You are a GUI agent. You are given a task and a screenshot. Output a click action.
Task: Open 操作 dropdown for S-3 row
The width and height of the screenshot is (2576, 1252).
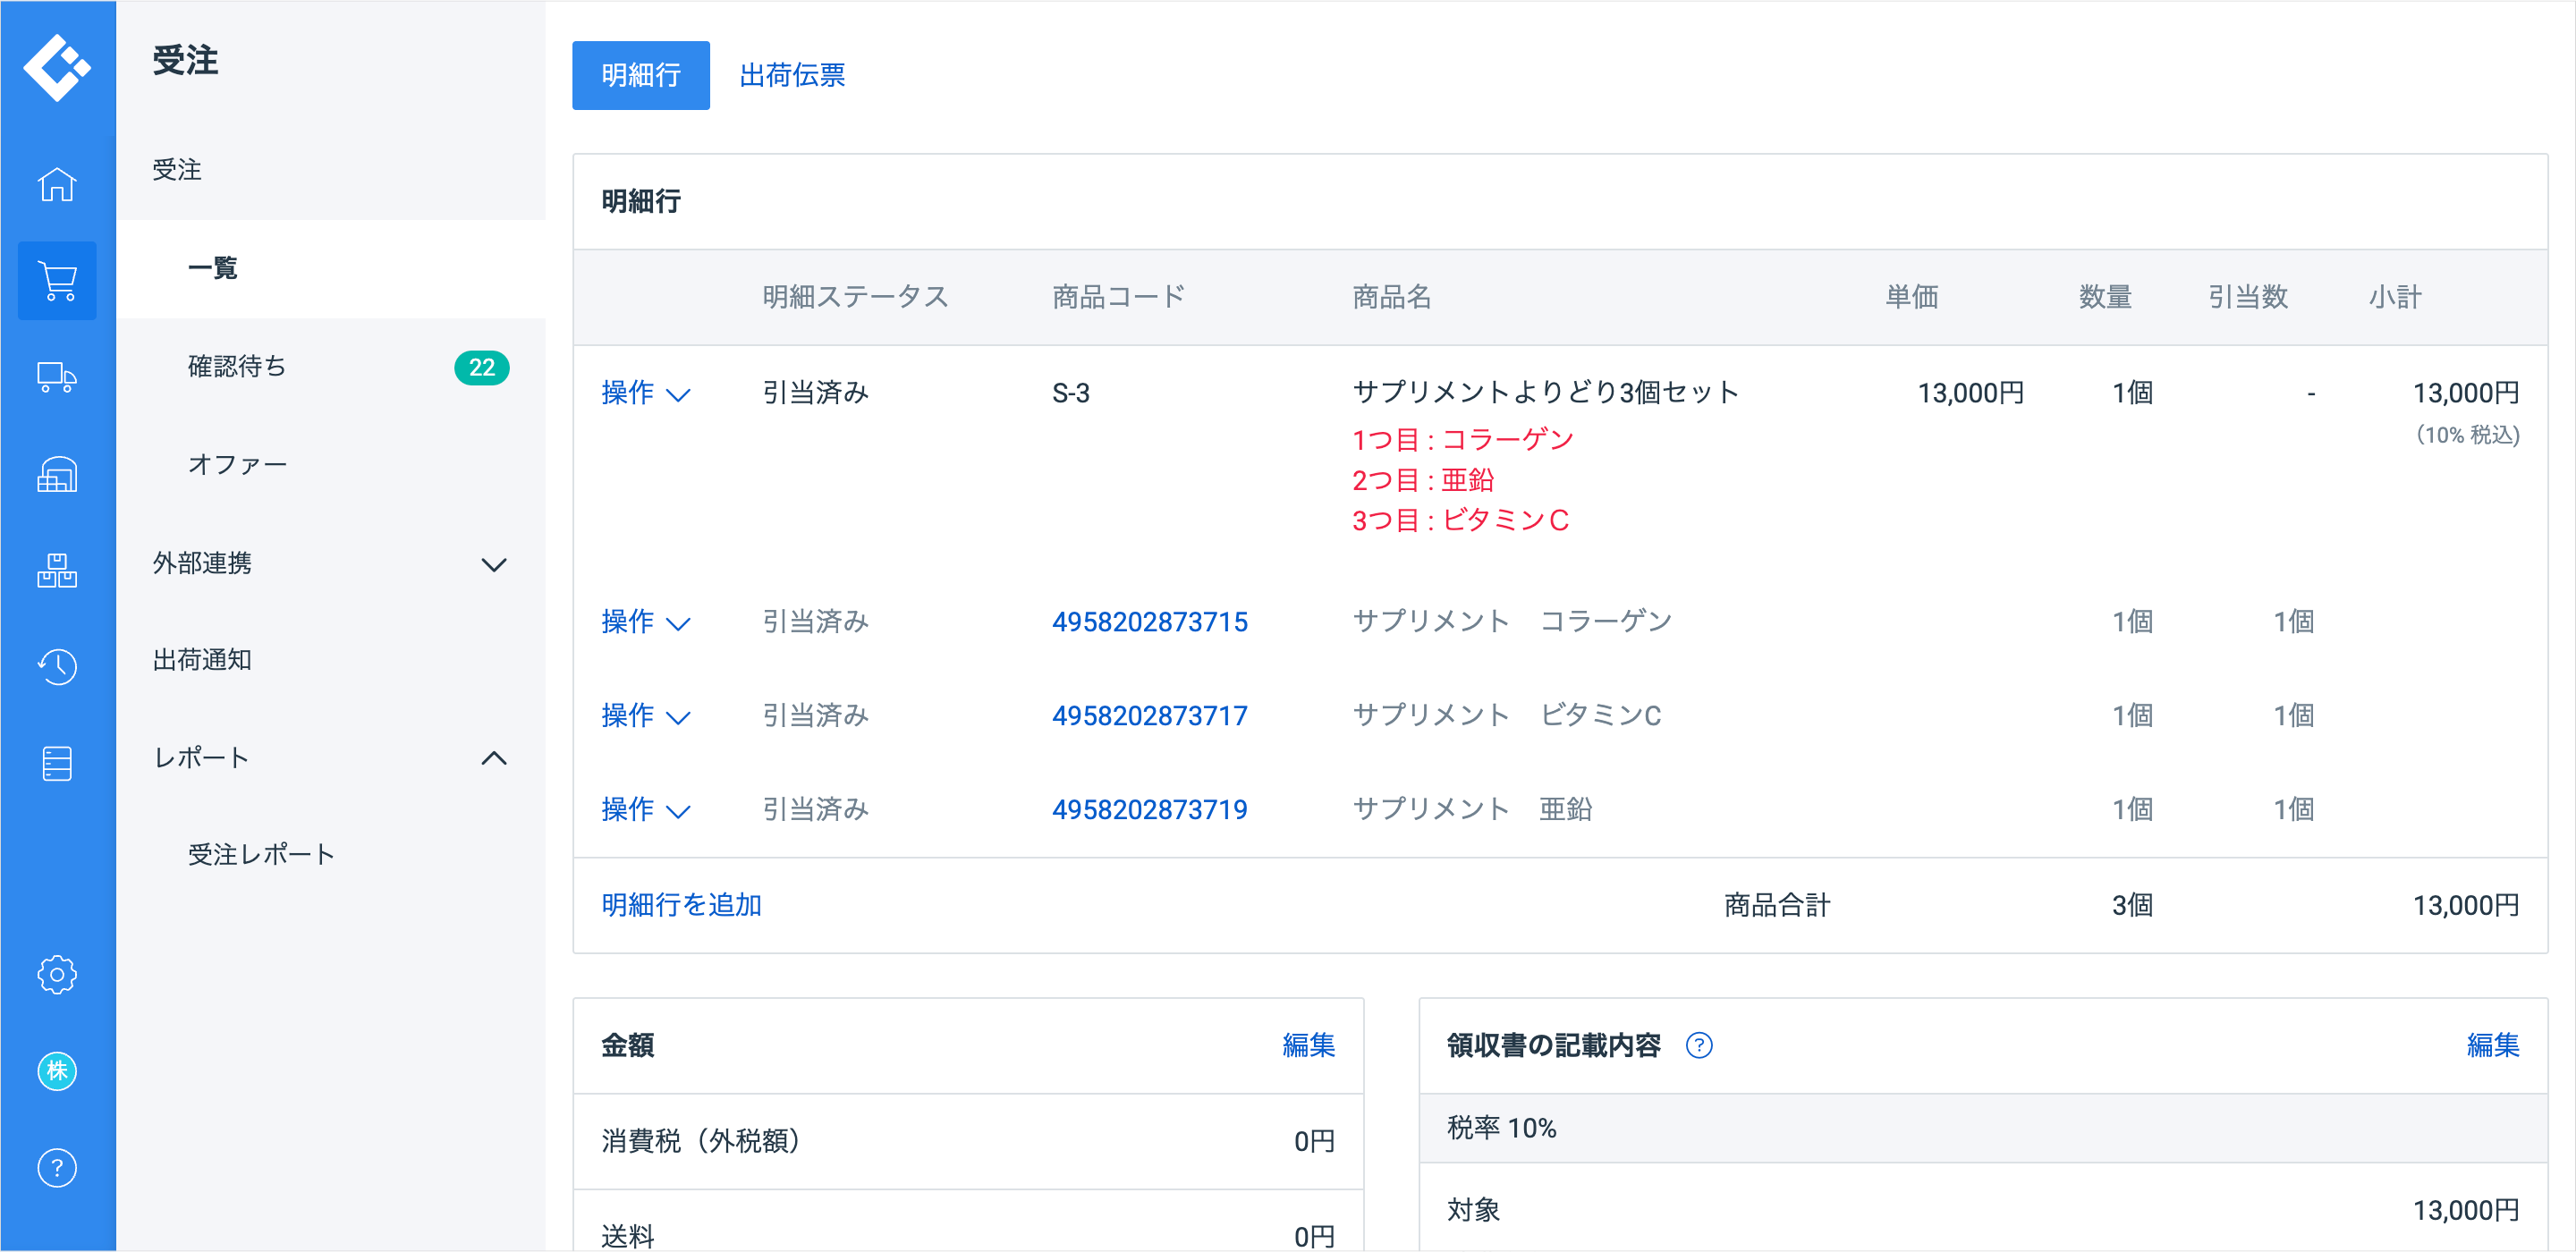[645, 393]
